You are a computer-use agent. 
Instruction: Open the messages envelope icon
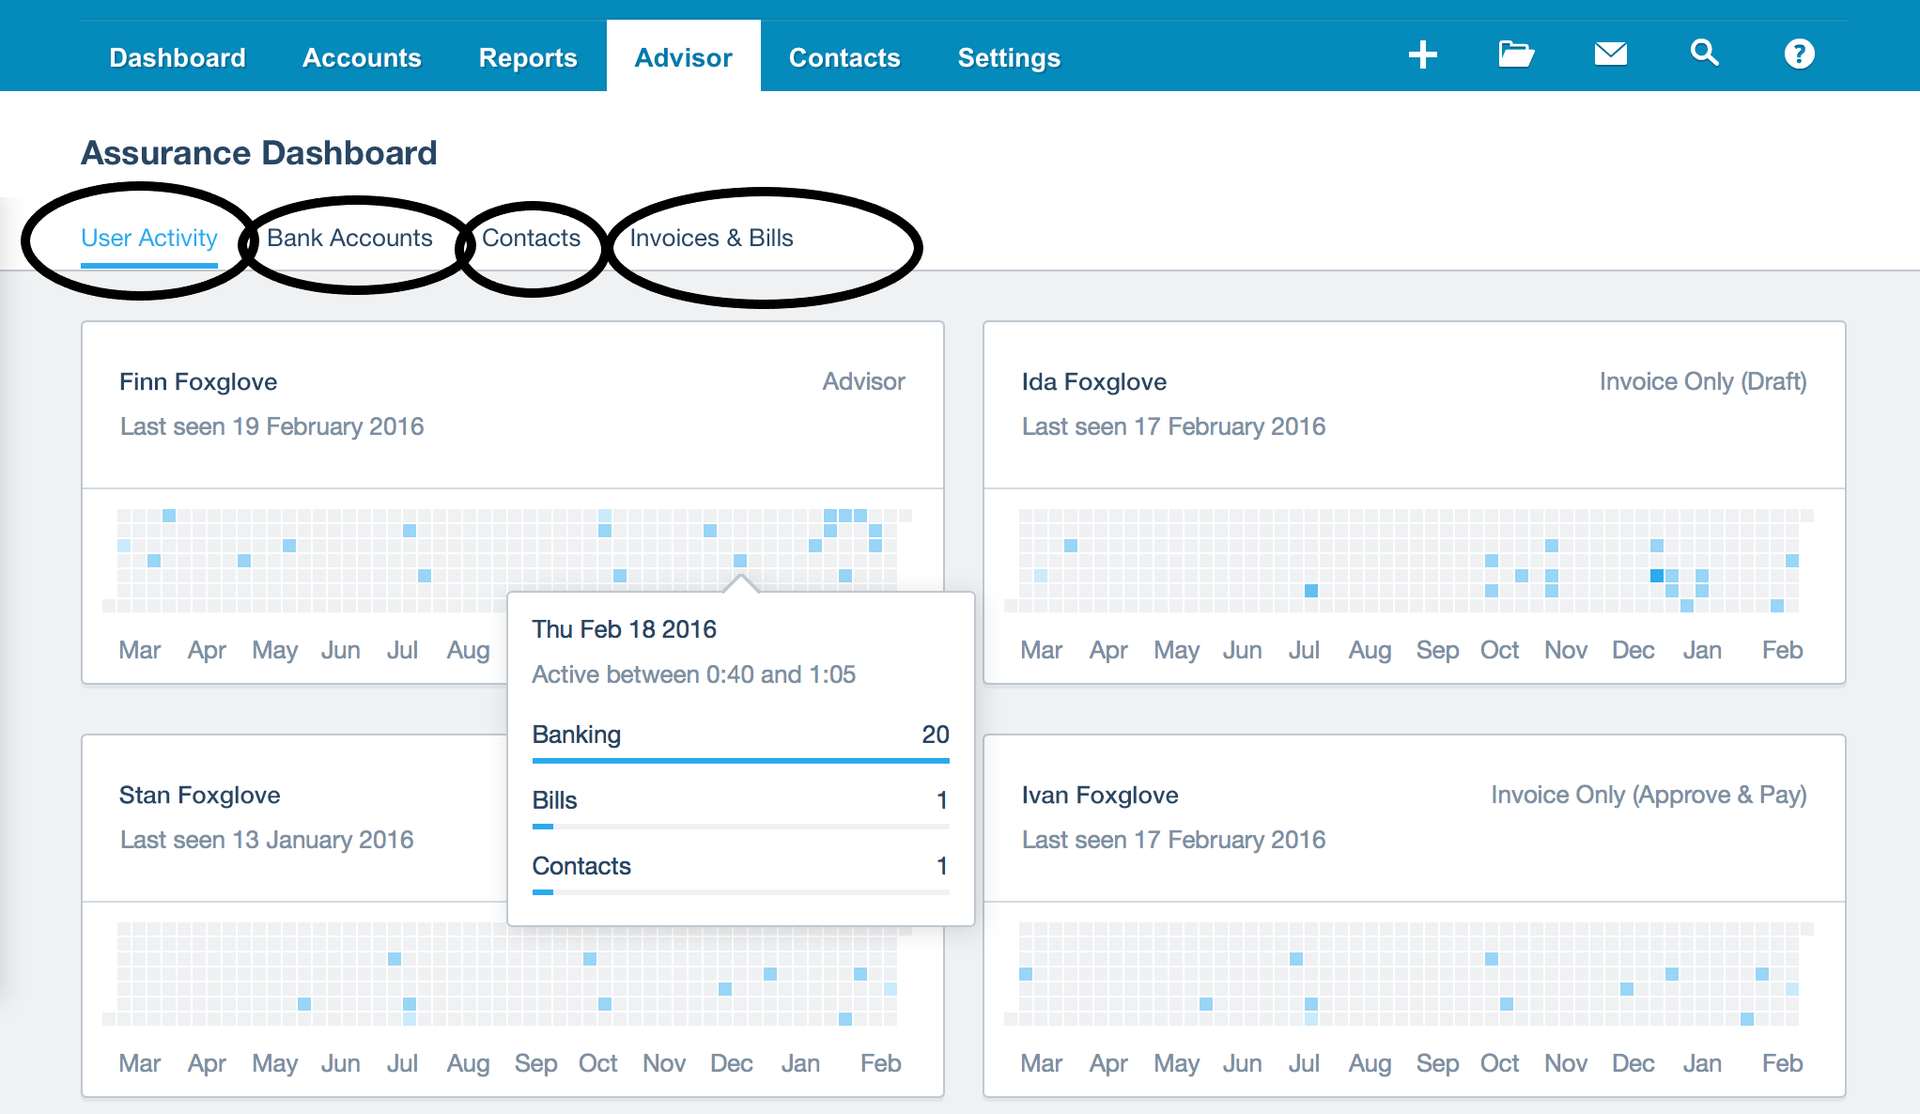click(1610, 54)
